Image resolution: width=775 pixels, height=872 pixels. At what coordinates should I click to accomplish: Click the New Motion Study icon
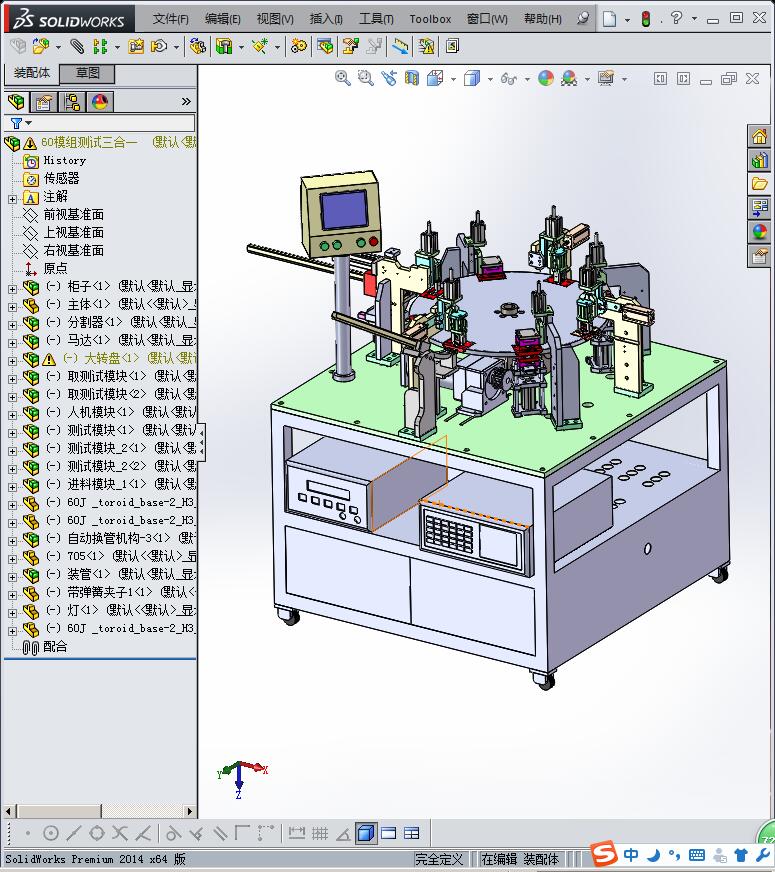coord(299,46)
